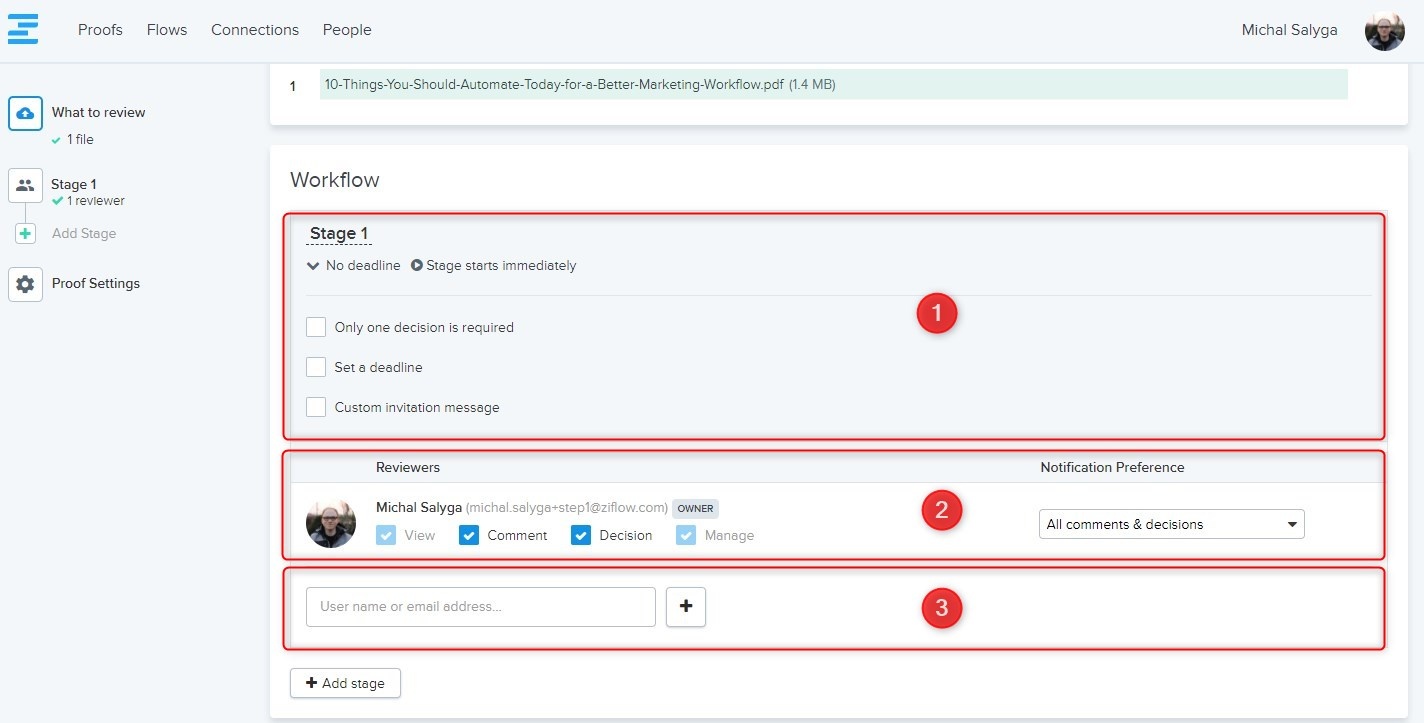The width and height of the screenshot is (1424, 723).
Task: Select the Stage 1 reviewers icon
Action: (x=25, y=185)
